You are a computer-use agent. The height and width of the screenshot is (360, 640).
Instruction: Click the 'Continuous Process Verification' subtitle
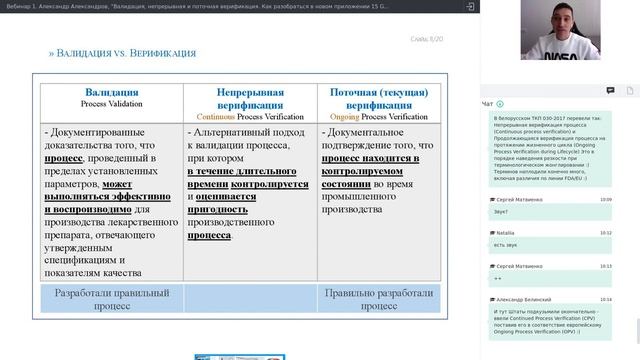coord(250,117)
